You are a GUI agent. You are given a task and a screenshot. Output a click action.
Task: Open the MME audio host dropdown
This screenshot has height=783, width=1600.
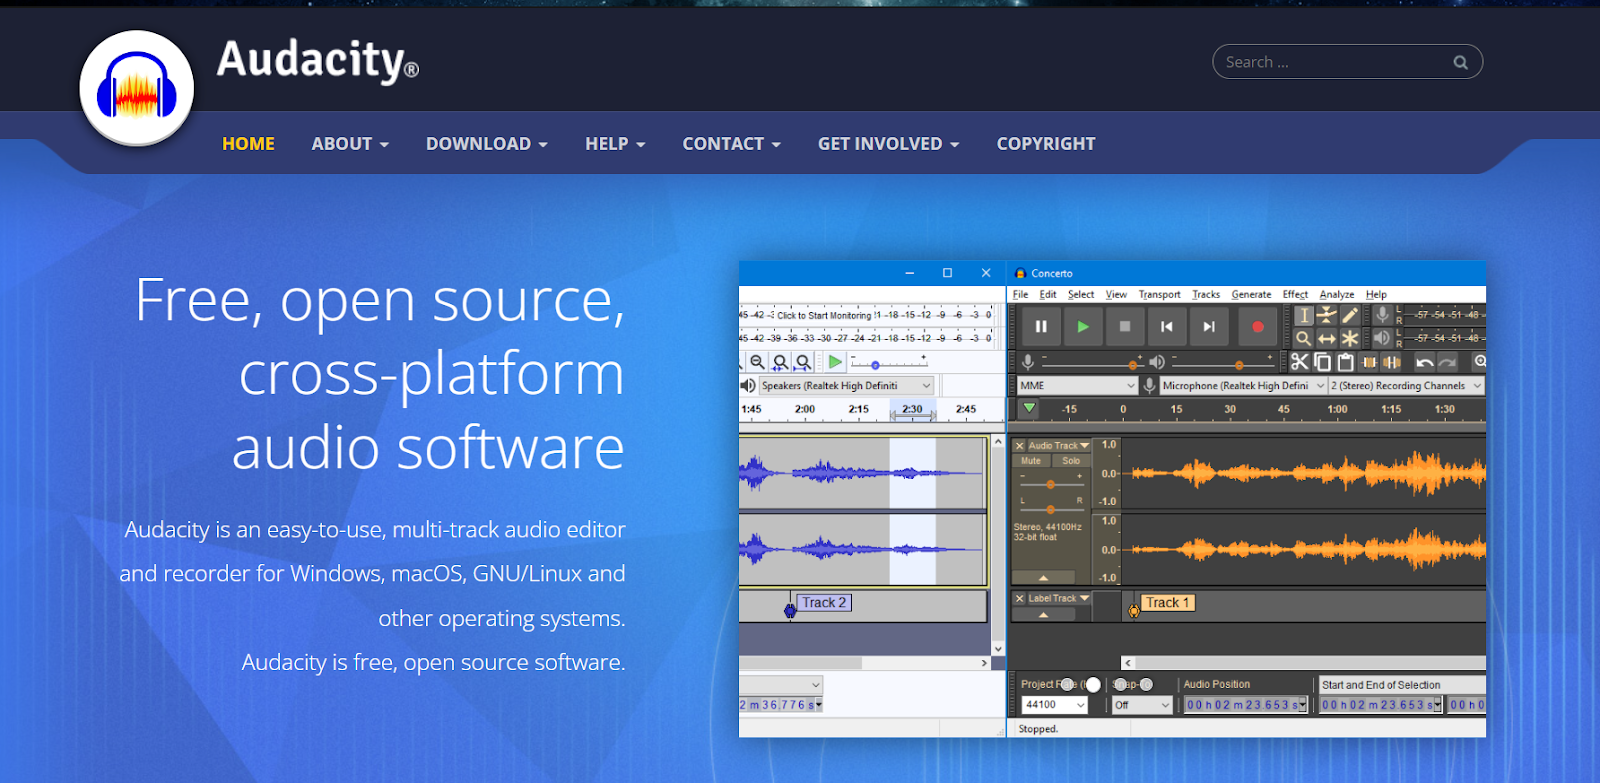tap(1078, 385)
